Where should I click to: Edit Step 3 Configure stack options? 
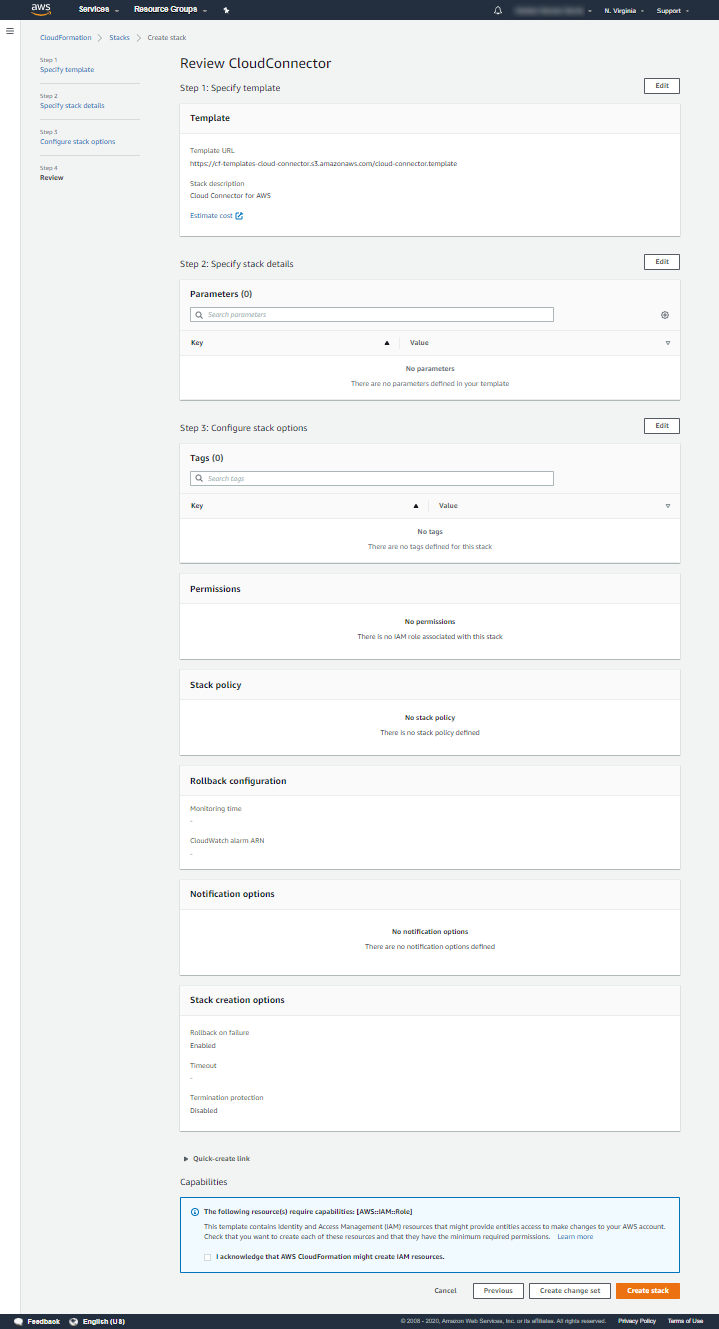[x=662, y=426]
